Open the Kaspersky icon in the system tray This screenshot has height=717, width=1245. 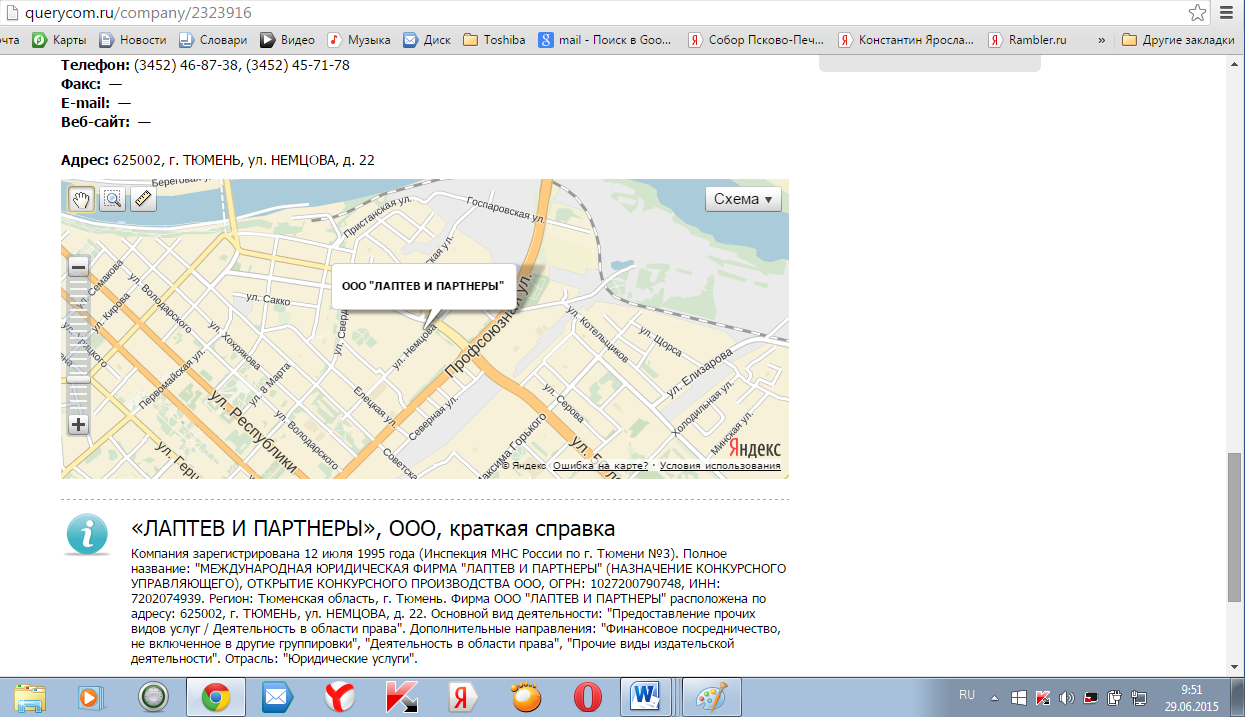point(1043,697)
